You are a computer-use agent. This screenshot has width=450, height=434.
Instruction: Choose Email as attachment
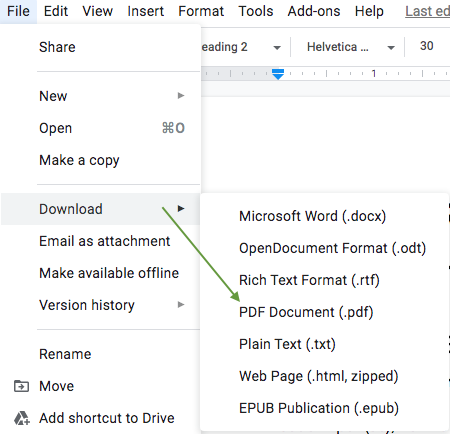pyautogui.click(x=101, y=241)
